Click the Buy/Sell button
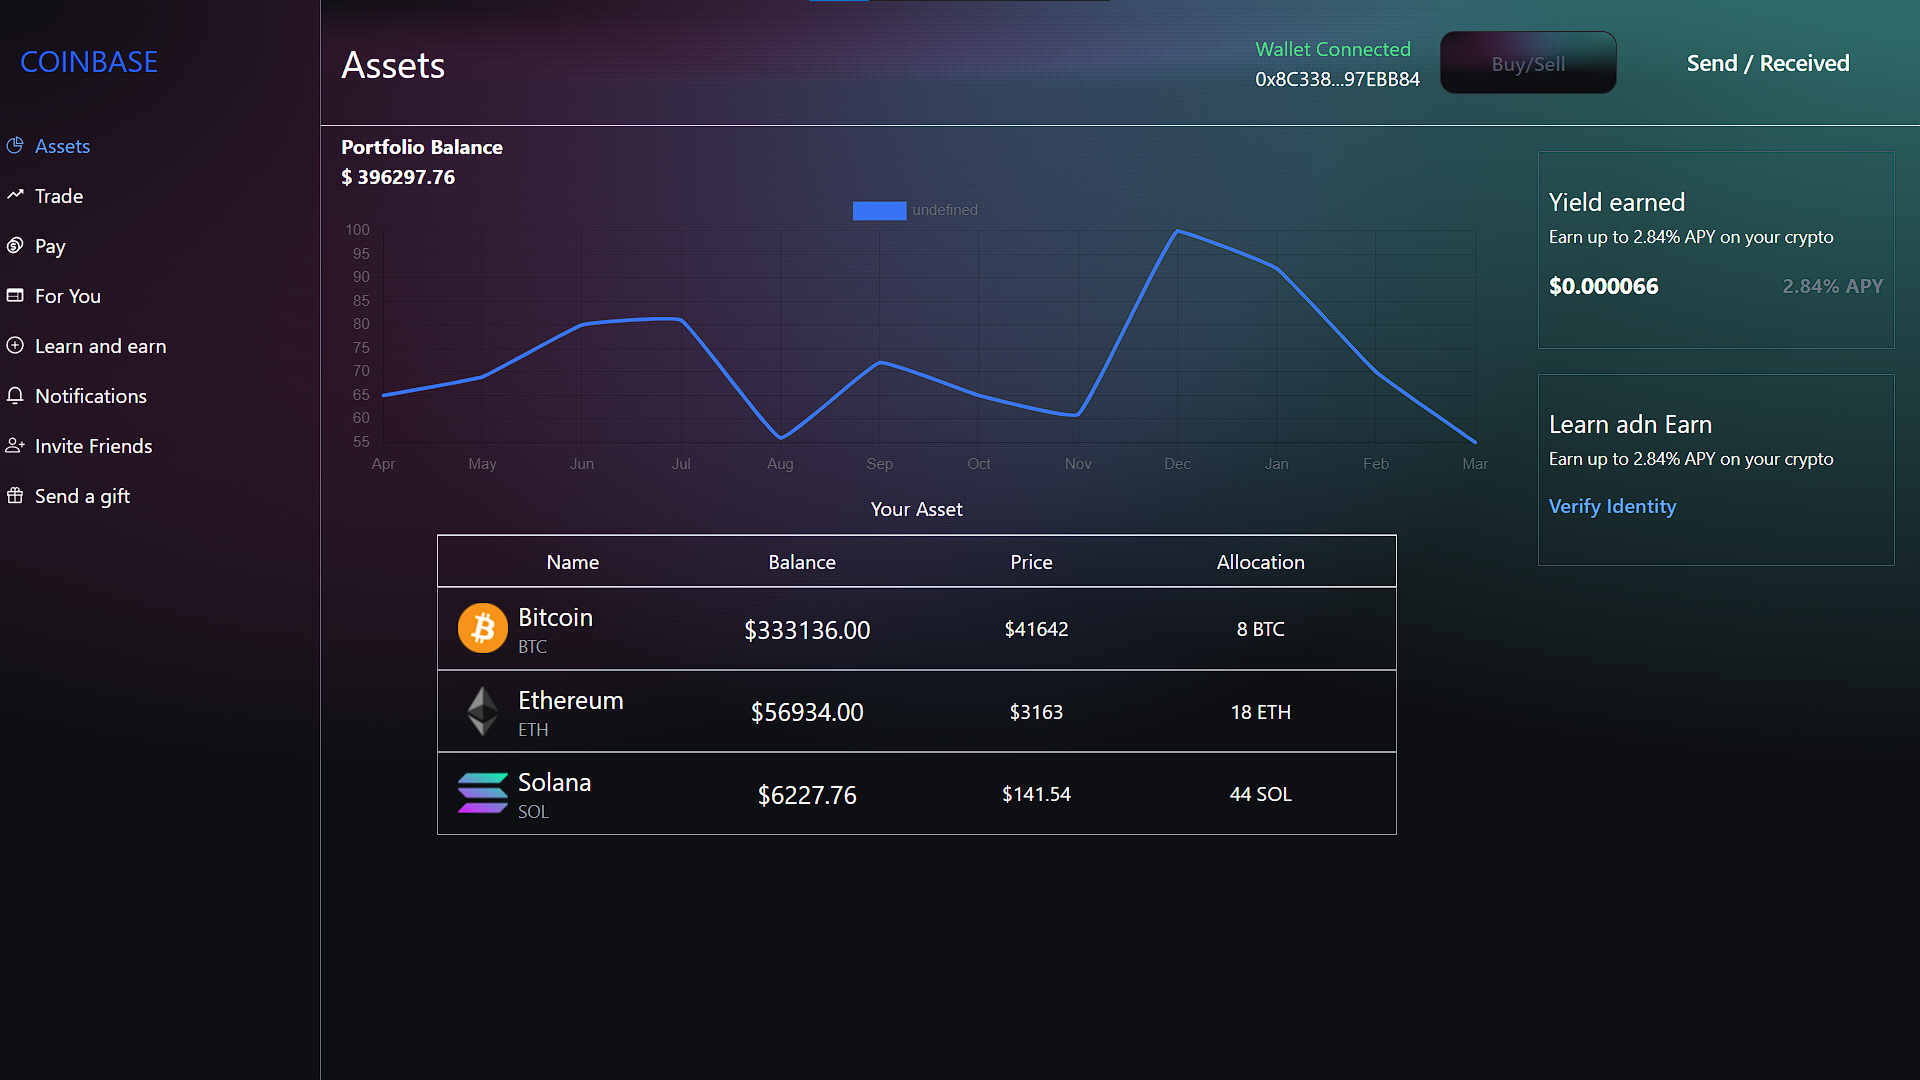This screenshot has height=1080, width=1920. tap(1528, 63)
